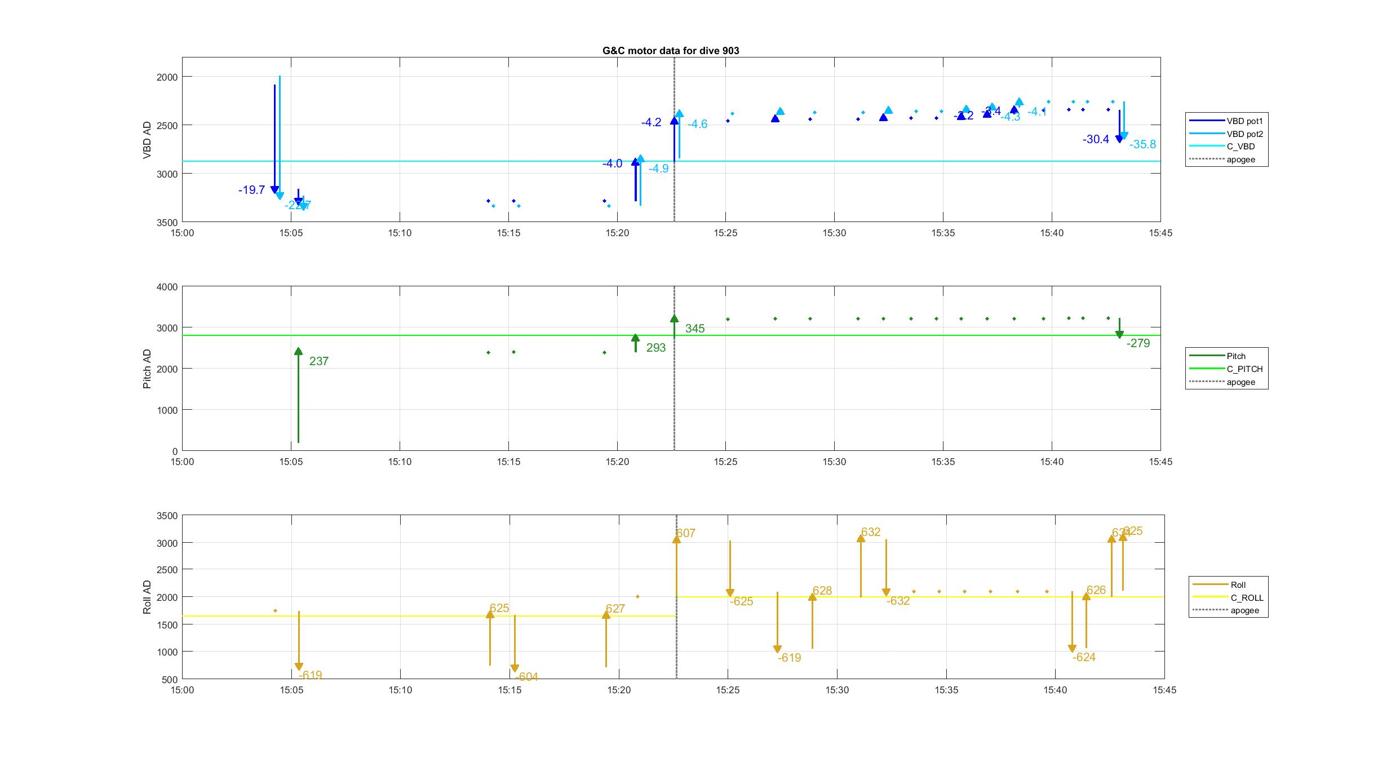Click the "Roll AD" y-axis label
1400x764 pixels.
coord(147,597)
